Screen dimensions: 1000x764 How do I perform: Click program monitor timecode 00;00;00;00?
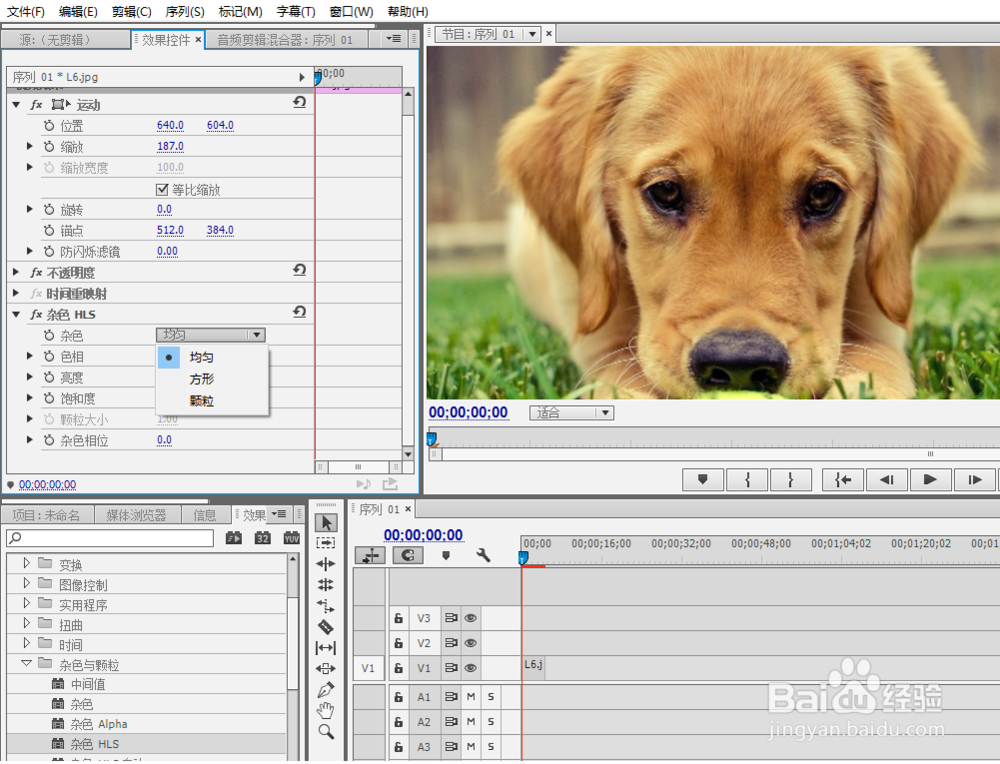pos(468,412)
